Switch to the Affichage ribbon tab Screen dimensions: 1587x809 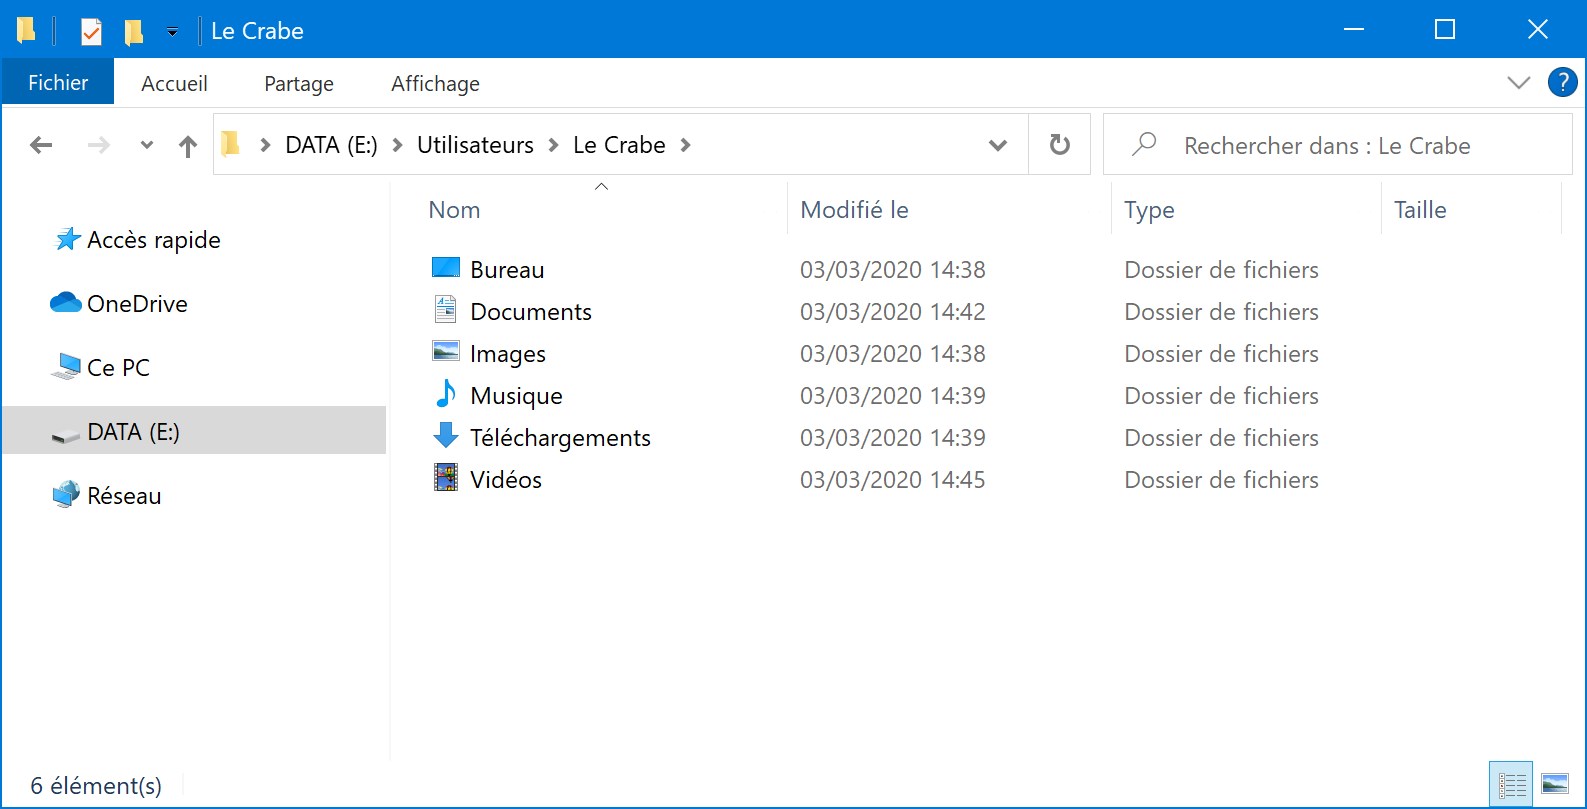click(x=435, y=84)
